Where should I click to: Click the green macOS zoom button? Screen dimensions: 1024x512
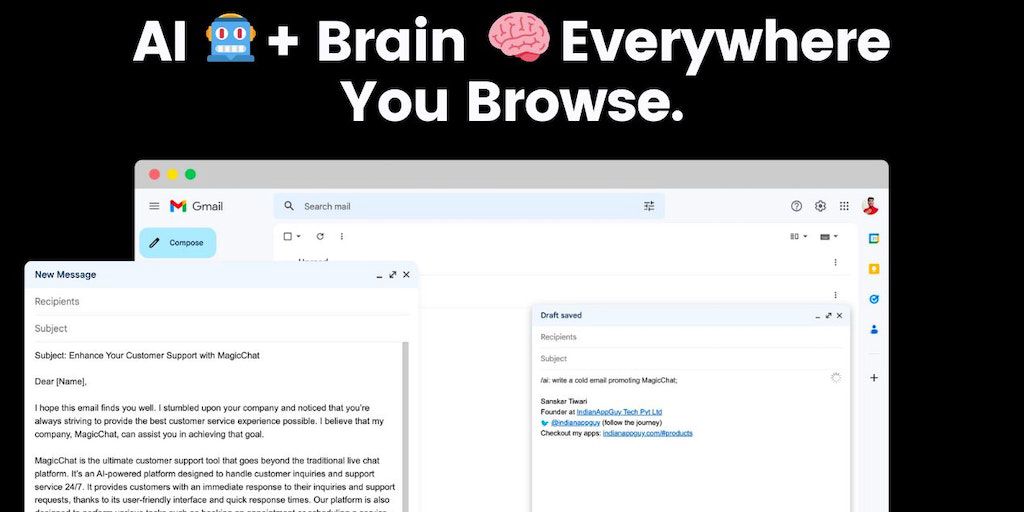(191, 174)
